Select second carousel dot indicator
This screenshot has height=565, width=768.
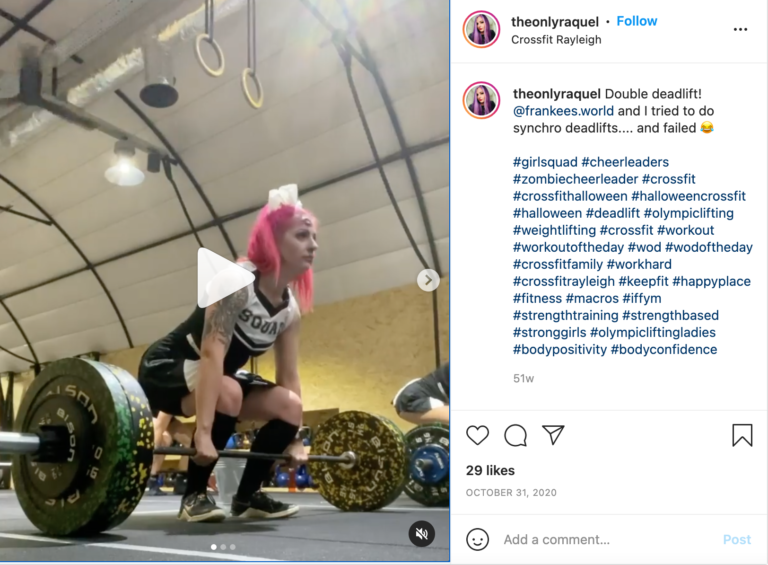223,547
